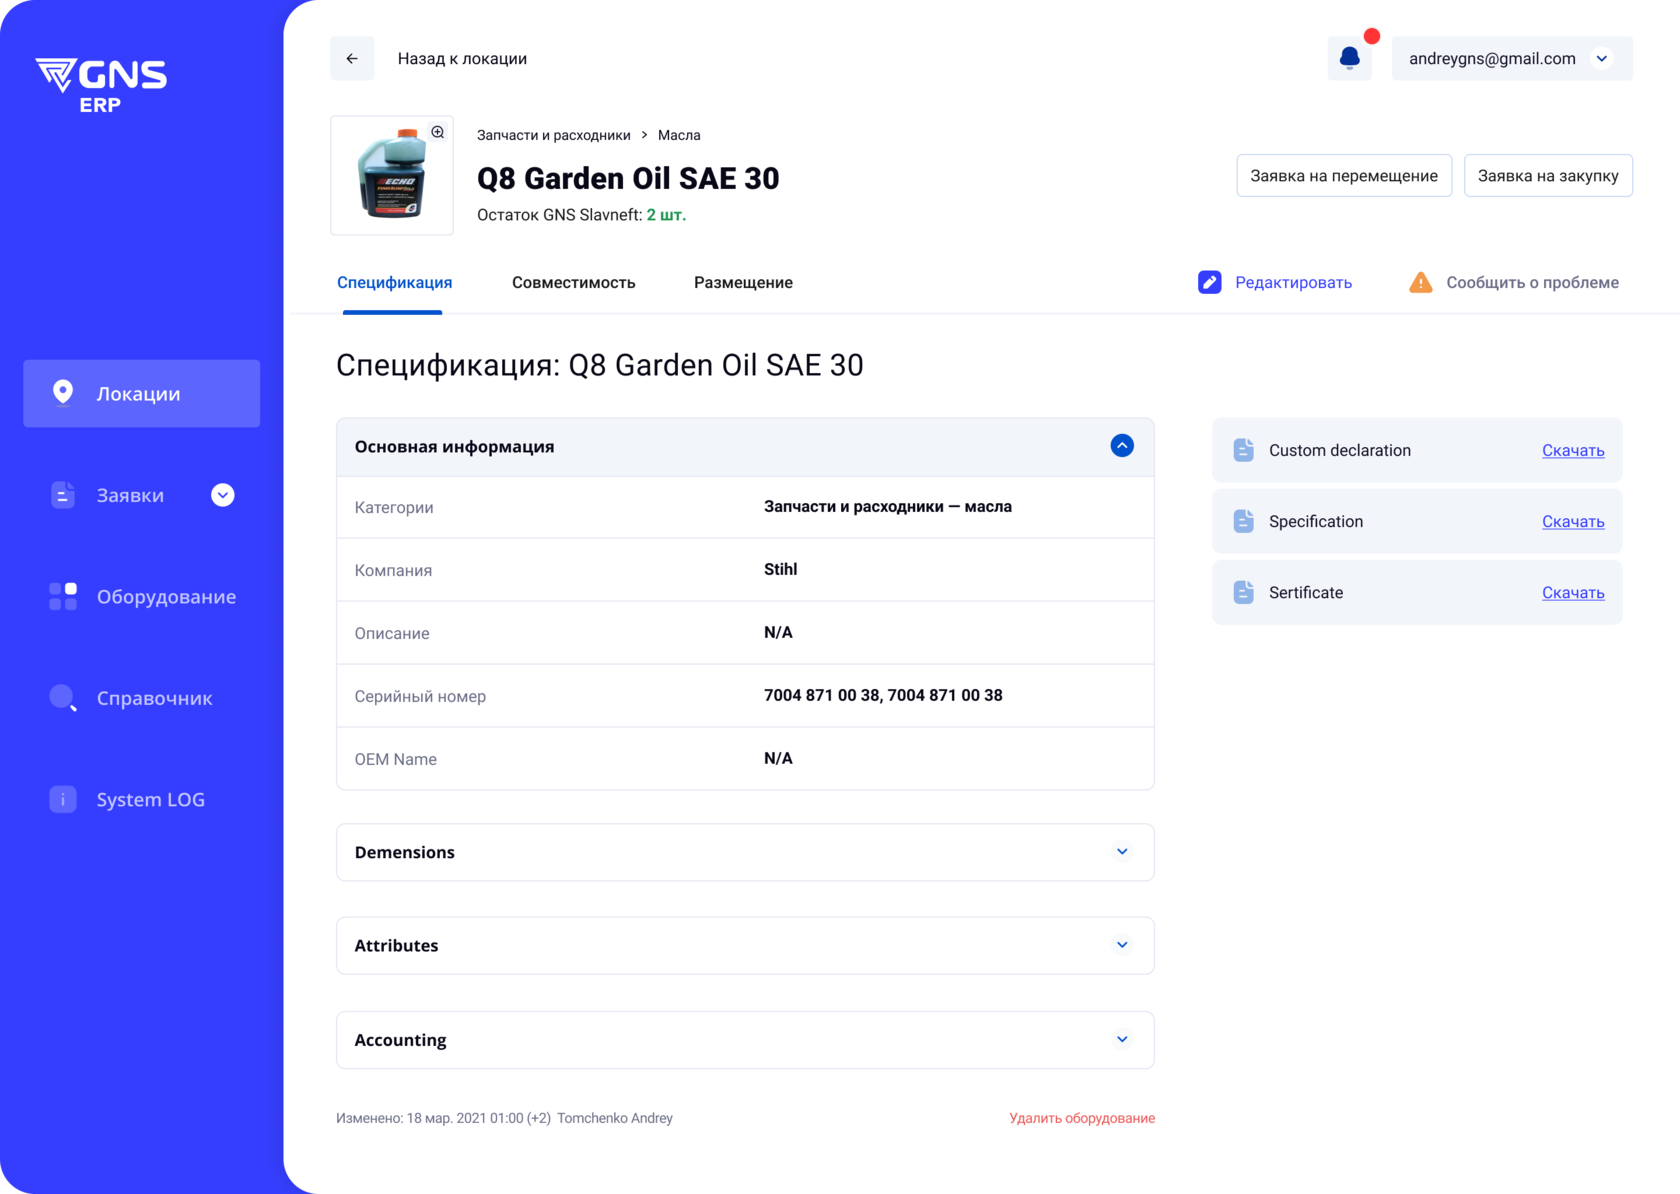This screenshot has height=1194, width=1680.
Task: Click the N/A value of OEM Name row
Action: pyautogui.click(x=778, y=758)
